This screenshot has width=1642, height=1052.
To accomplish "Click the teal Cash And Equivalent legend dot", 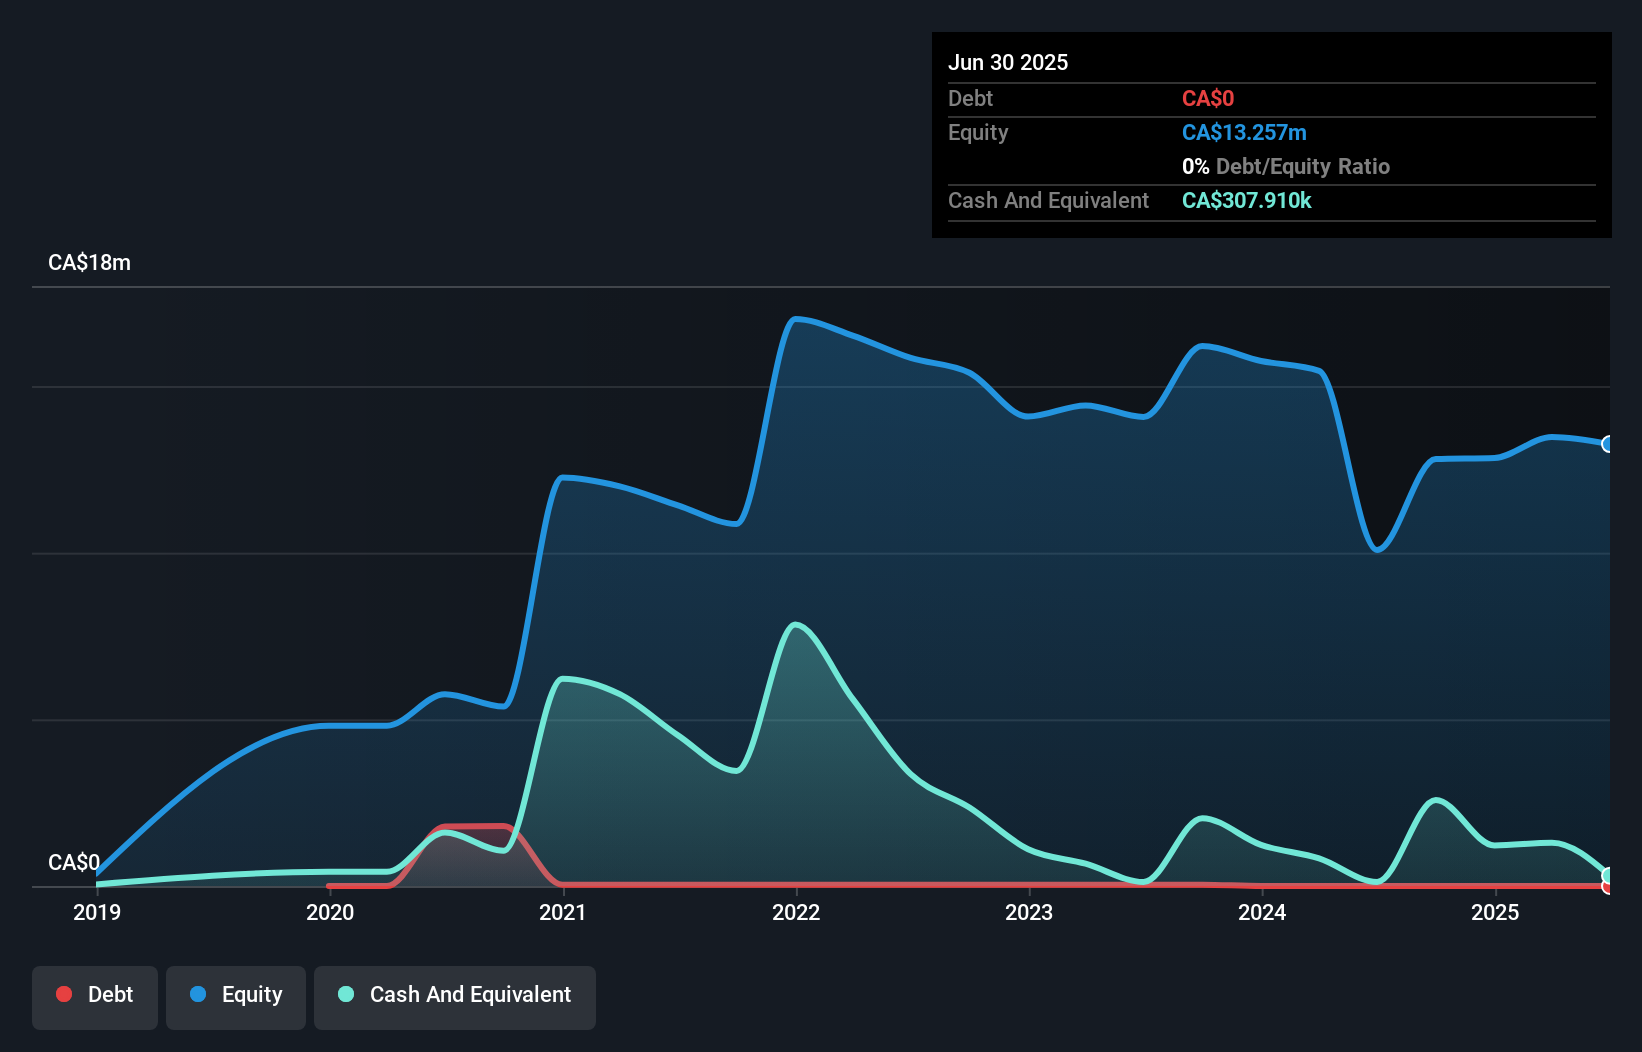I will pyautogui.click(x=346, y=994).
